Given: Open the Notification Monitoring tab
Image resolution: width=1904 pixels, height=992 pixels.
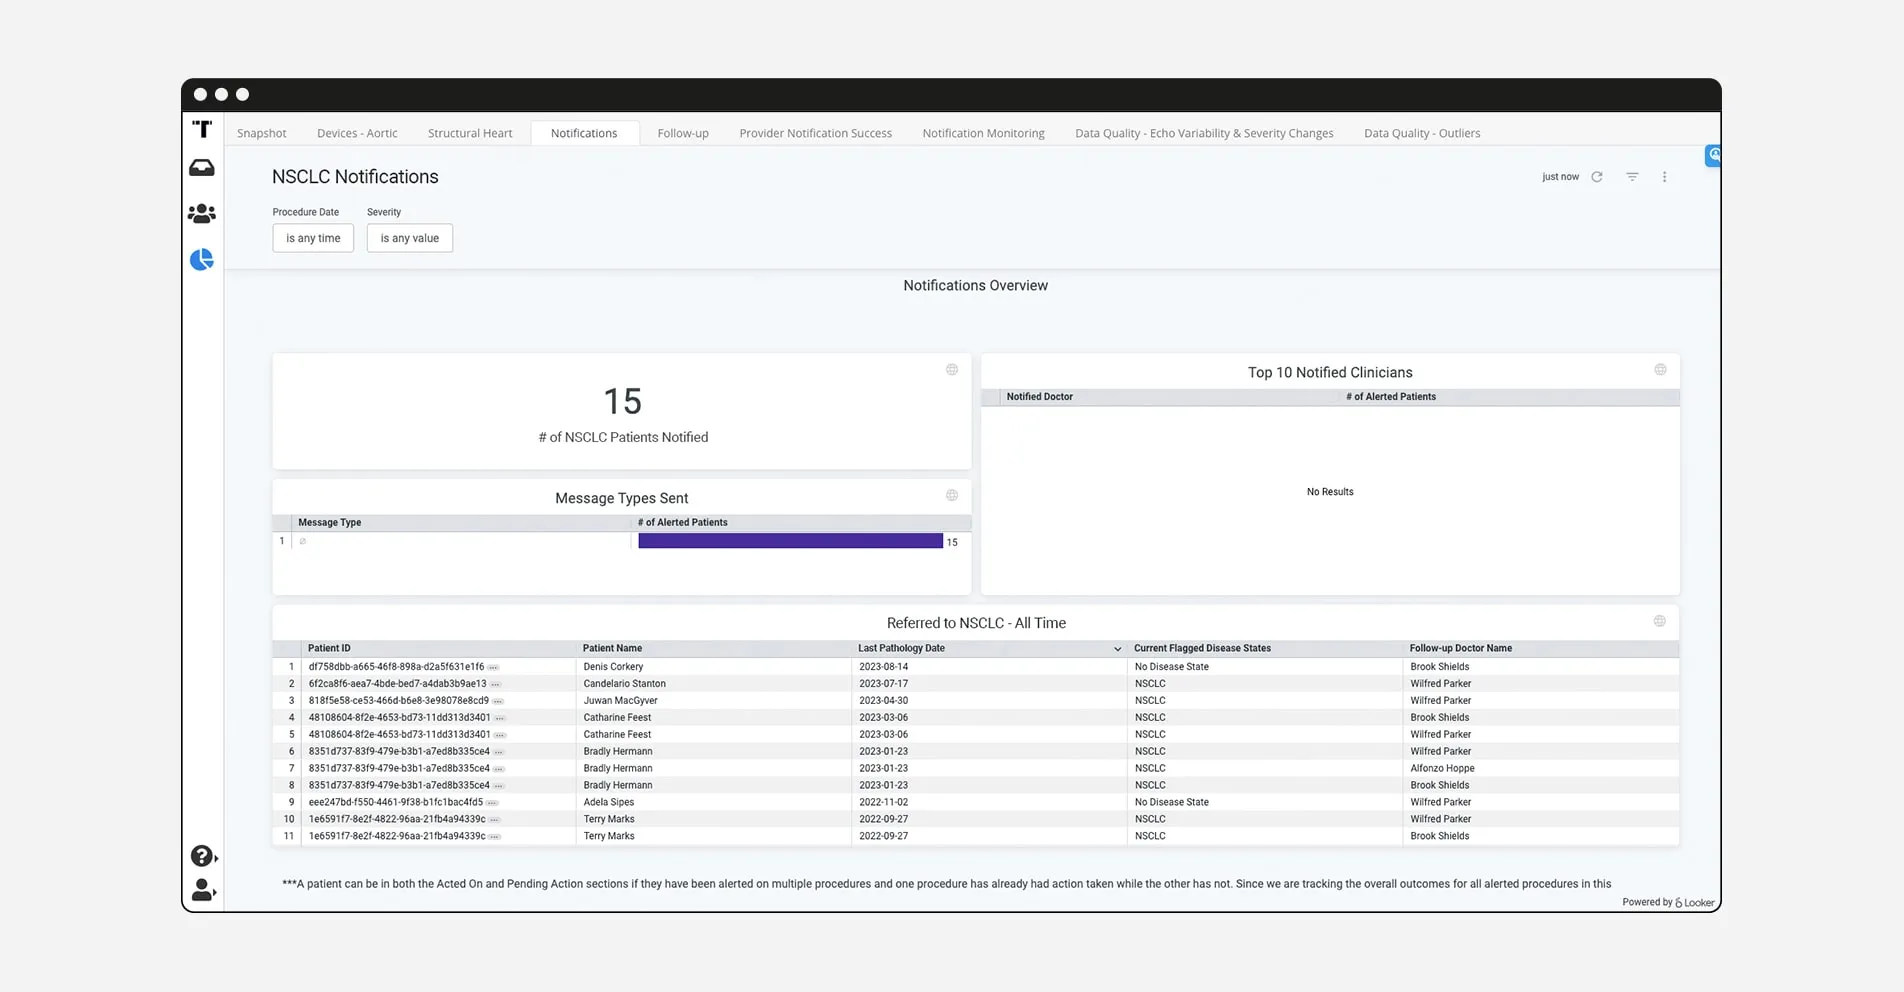Looking at the screenshot, I should pyautogui.click(x=983, y=133).
